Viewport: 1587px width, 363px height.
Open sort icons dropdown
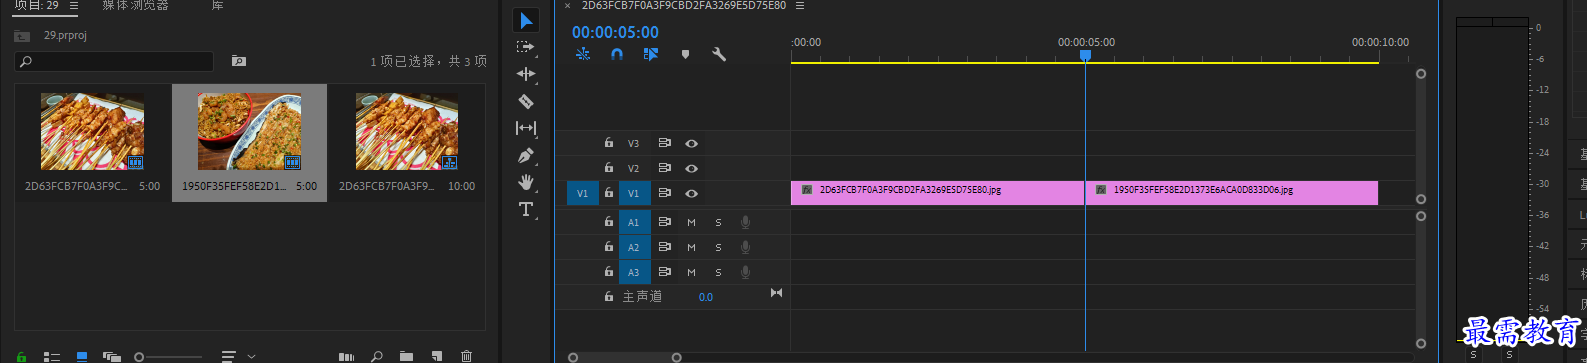tap(237, 356)
